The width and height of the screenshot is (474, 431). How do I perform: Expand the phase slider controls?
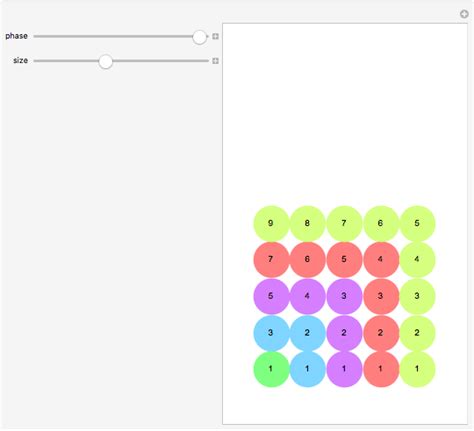(x=215, y=36)
